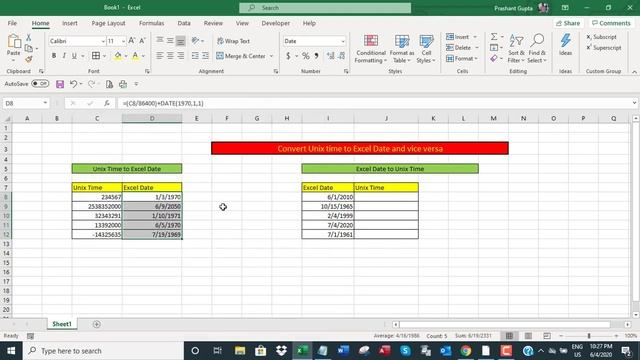640x360 pixels.
Task: Open the Formulas tab
Action: click(151, 23)
